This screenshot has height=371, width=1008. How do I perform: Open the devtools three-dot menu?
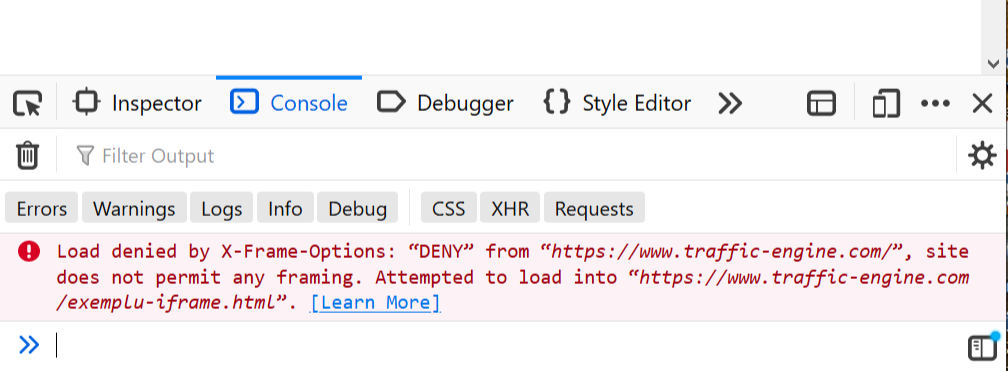[935, 104]
